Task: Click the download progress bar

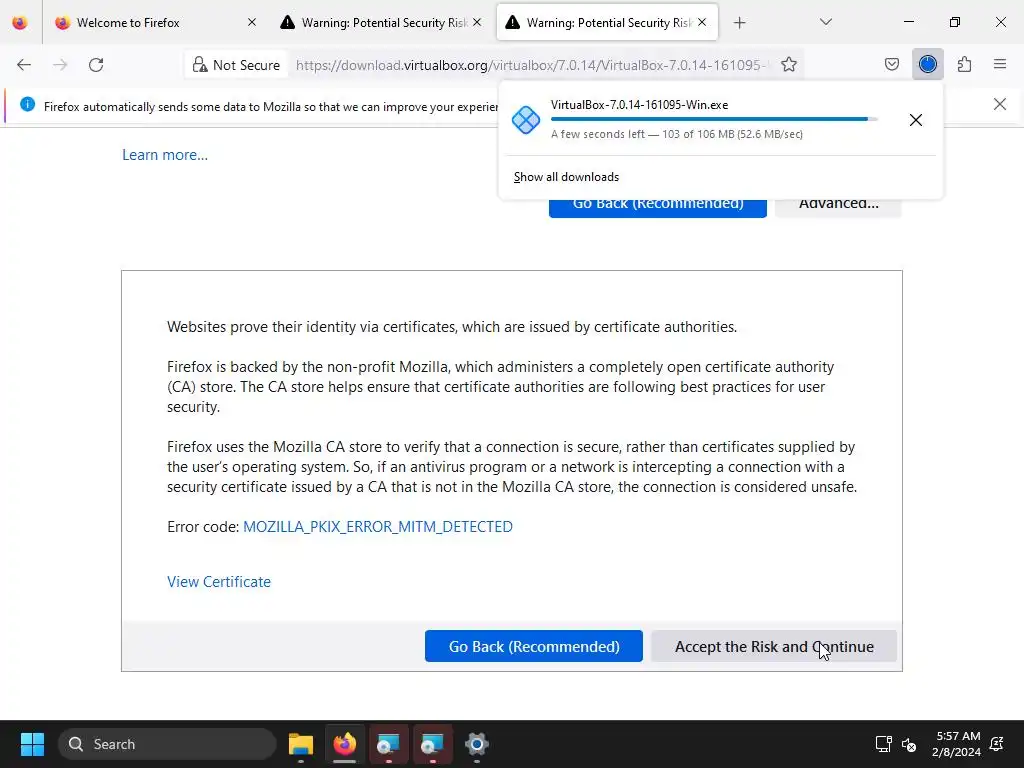Action: [714, 120]
